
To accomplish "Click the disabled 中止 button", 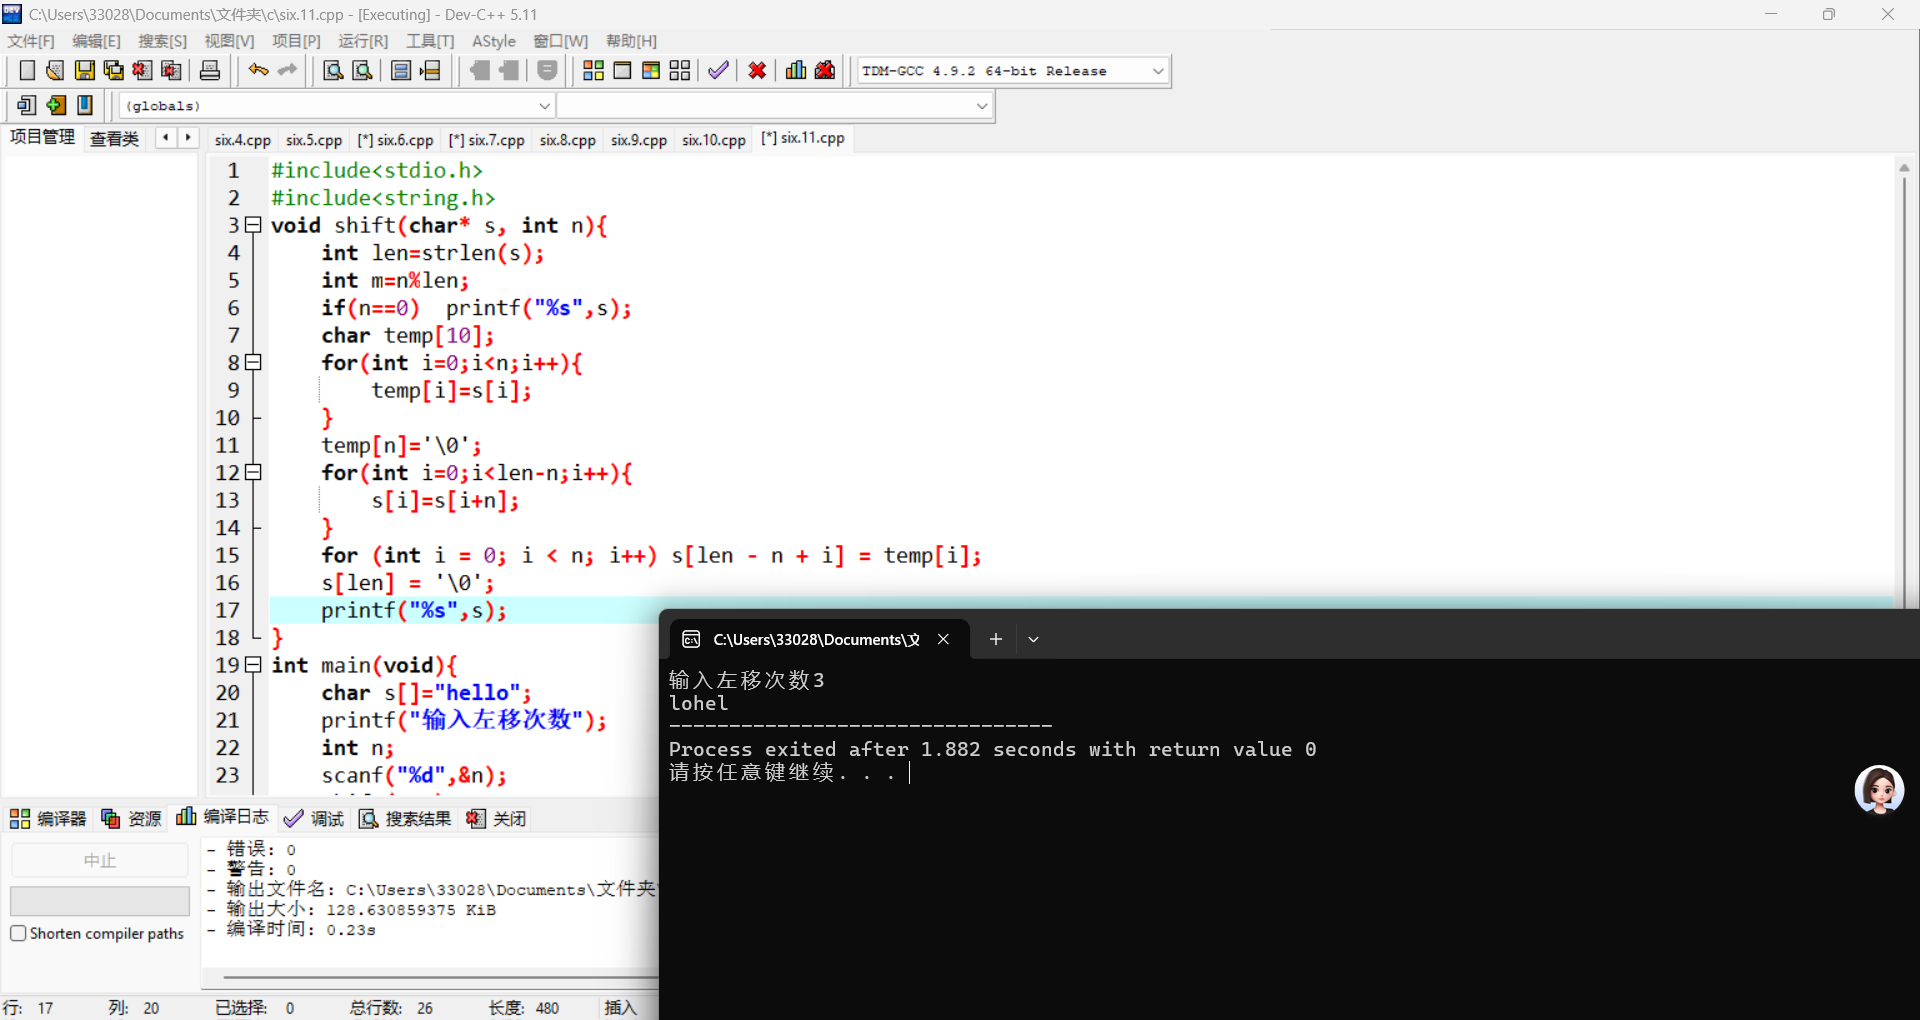I will click(x=100, y=860).
